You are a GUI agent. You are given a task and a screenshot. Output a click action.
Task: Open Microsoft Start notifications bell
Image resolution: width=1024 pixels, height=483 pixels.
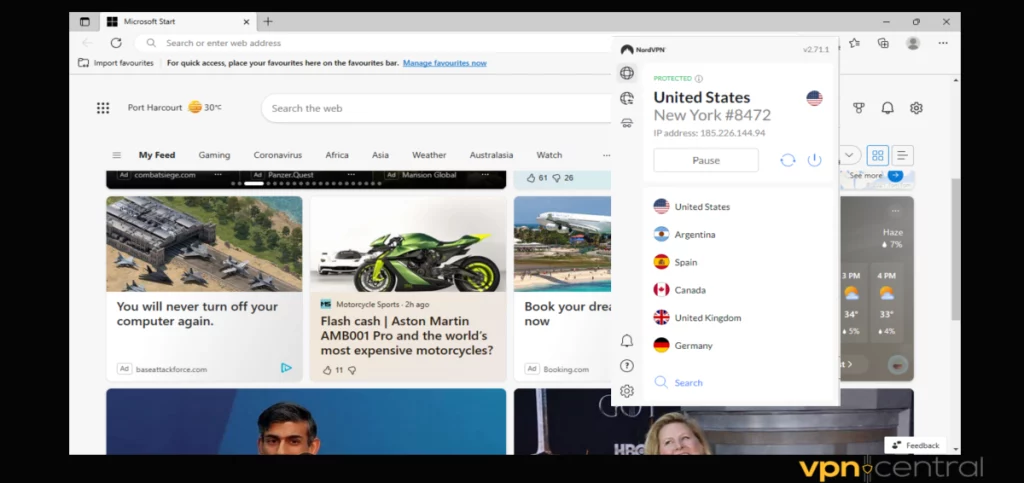(888, 108)
